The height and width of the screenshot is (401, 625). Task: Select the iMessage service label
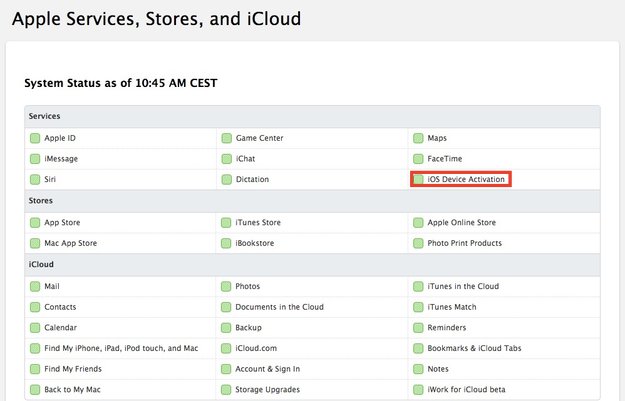tap(61, 159)
